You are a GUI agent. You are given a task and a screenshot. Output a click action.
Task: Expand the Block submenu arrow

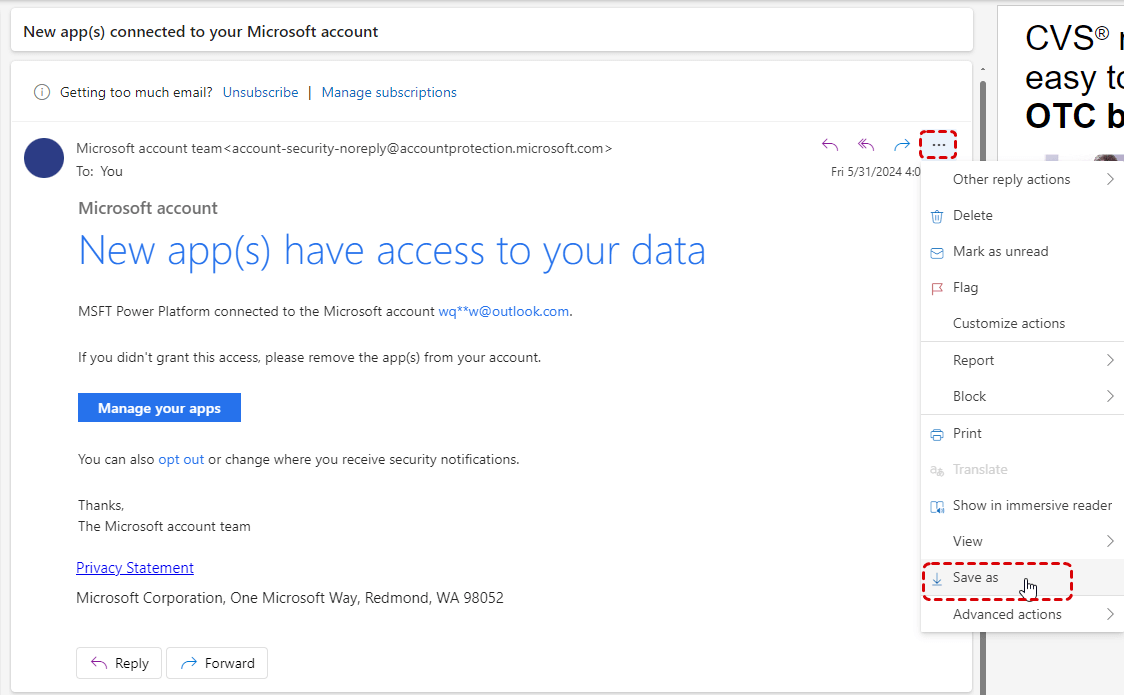[x=1110, y=396]
